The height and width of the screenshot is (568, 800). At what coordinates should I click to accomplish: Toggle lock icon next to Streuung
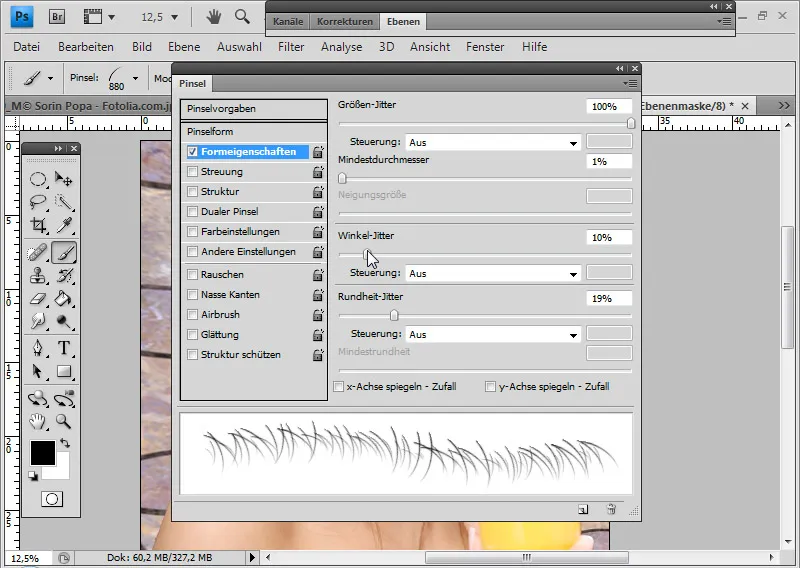pos(318,172)
